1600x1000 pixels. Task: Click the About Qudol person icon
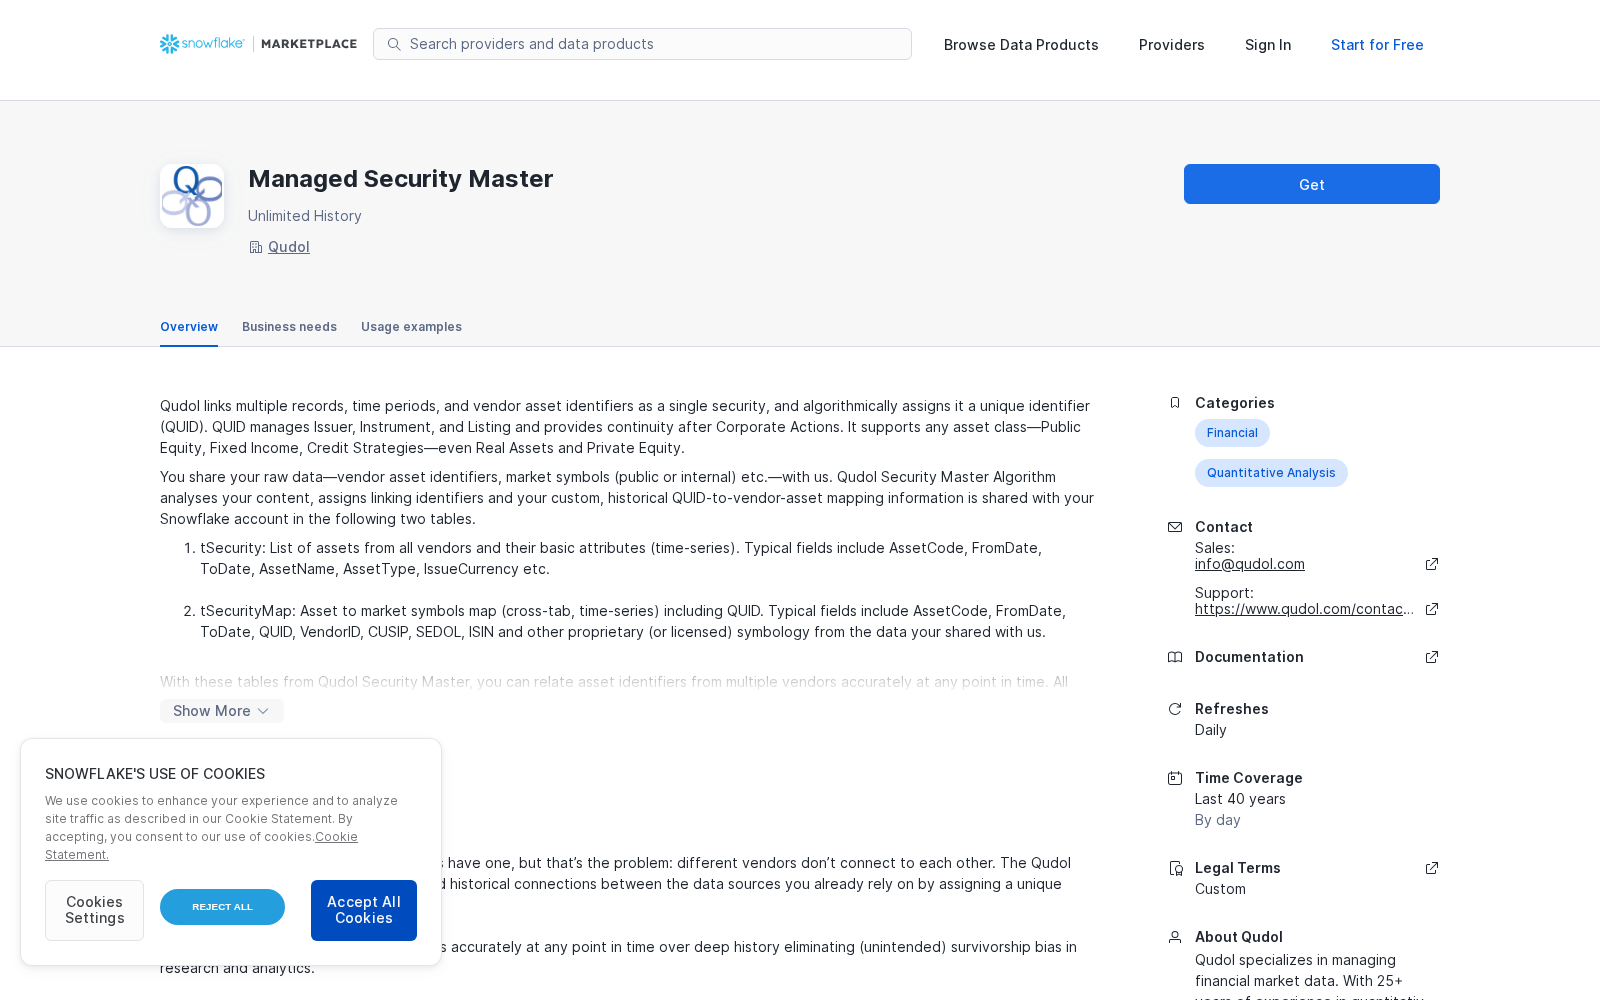pos(1175,937)
